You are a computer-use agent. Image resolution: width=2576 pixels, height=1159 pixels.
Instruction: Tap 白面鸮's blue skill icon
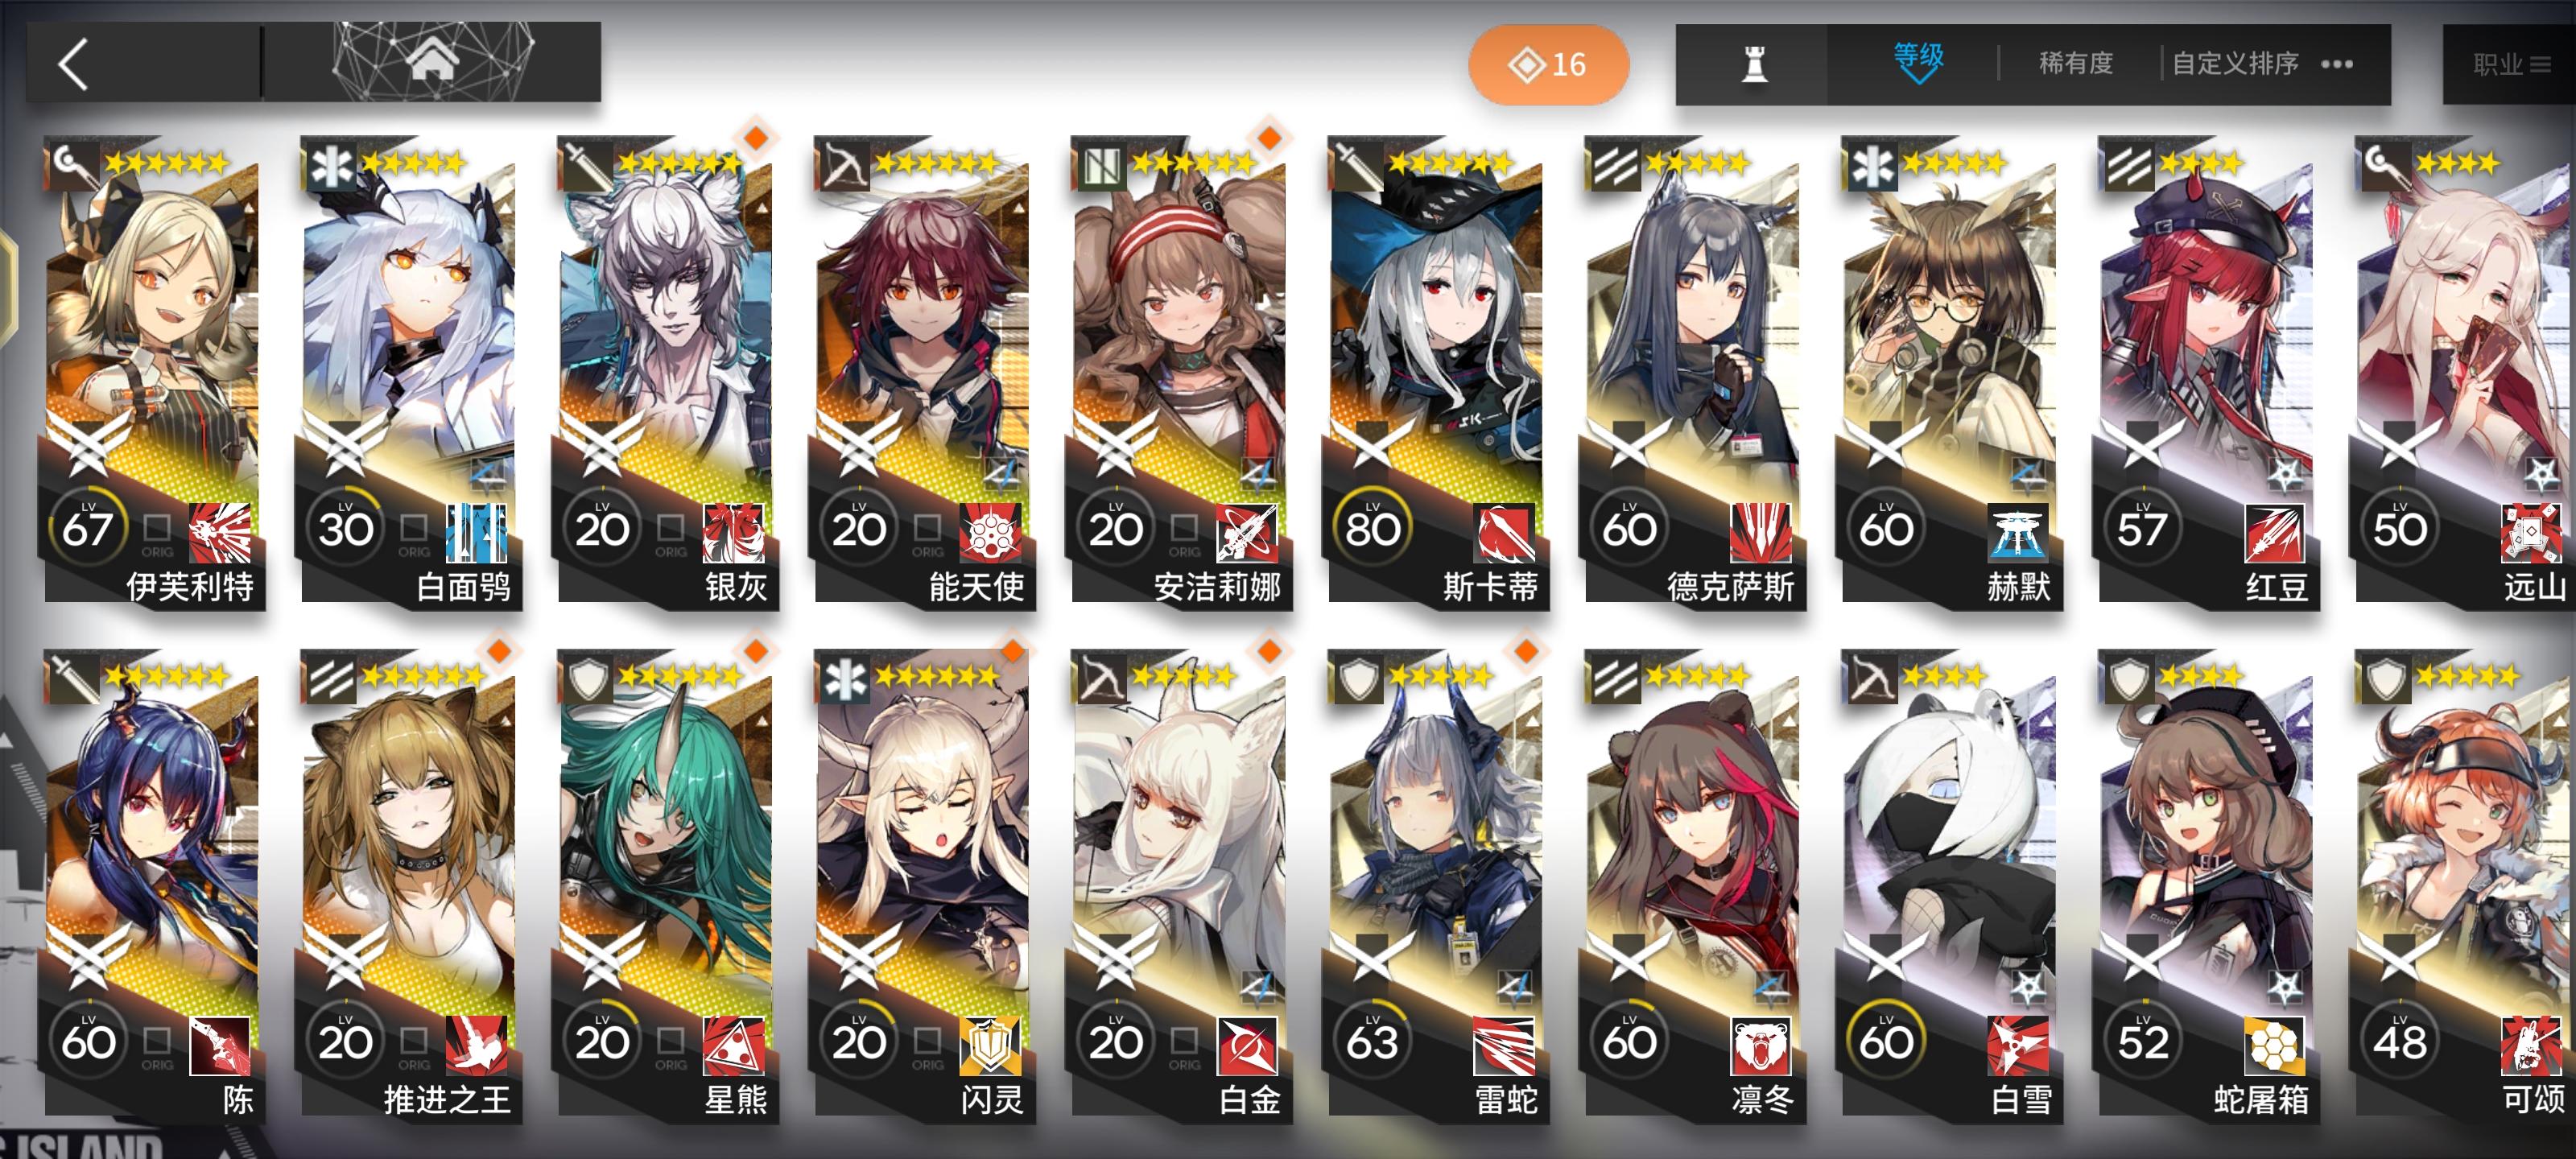click(476, 533)
